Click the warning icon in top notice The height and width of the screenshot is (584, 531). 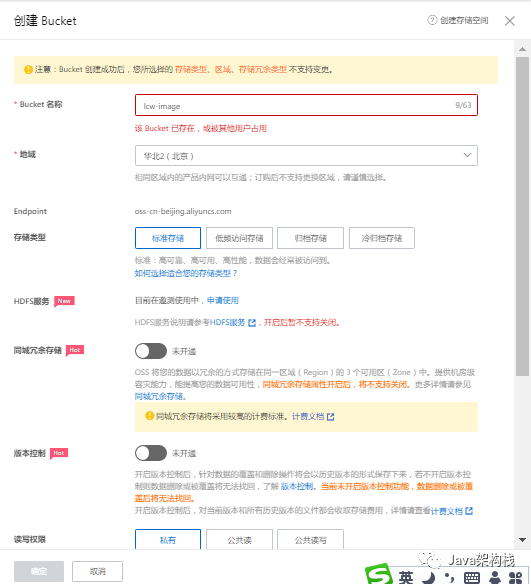coord(28,69)
